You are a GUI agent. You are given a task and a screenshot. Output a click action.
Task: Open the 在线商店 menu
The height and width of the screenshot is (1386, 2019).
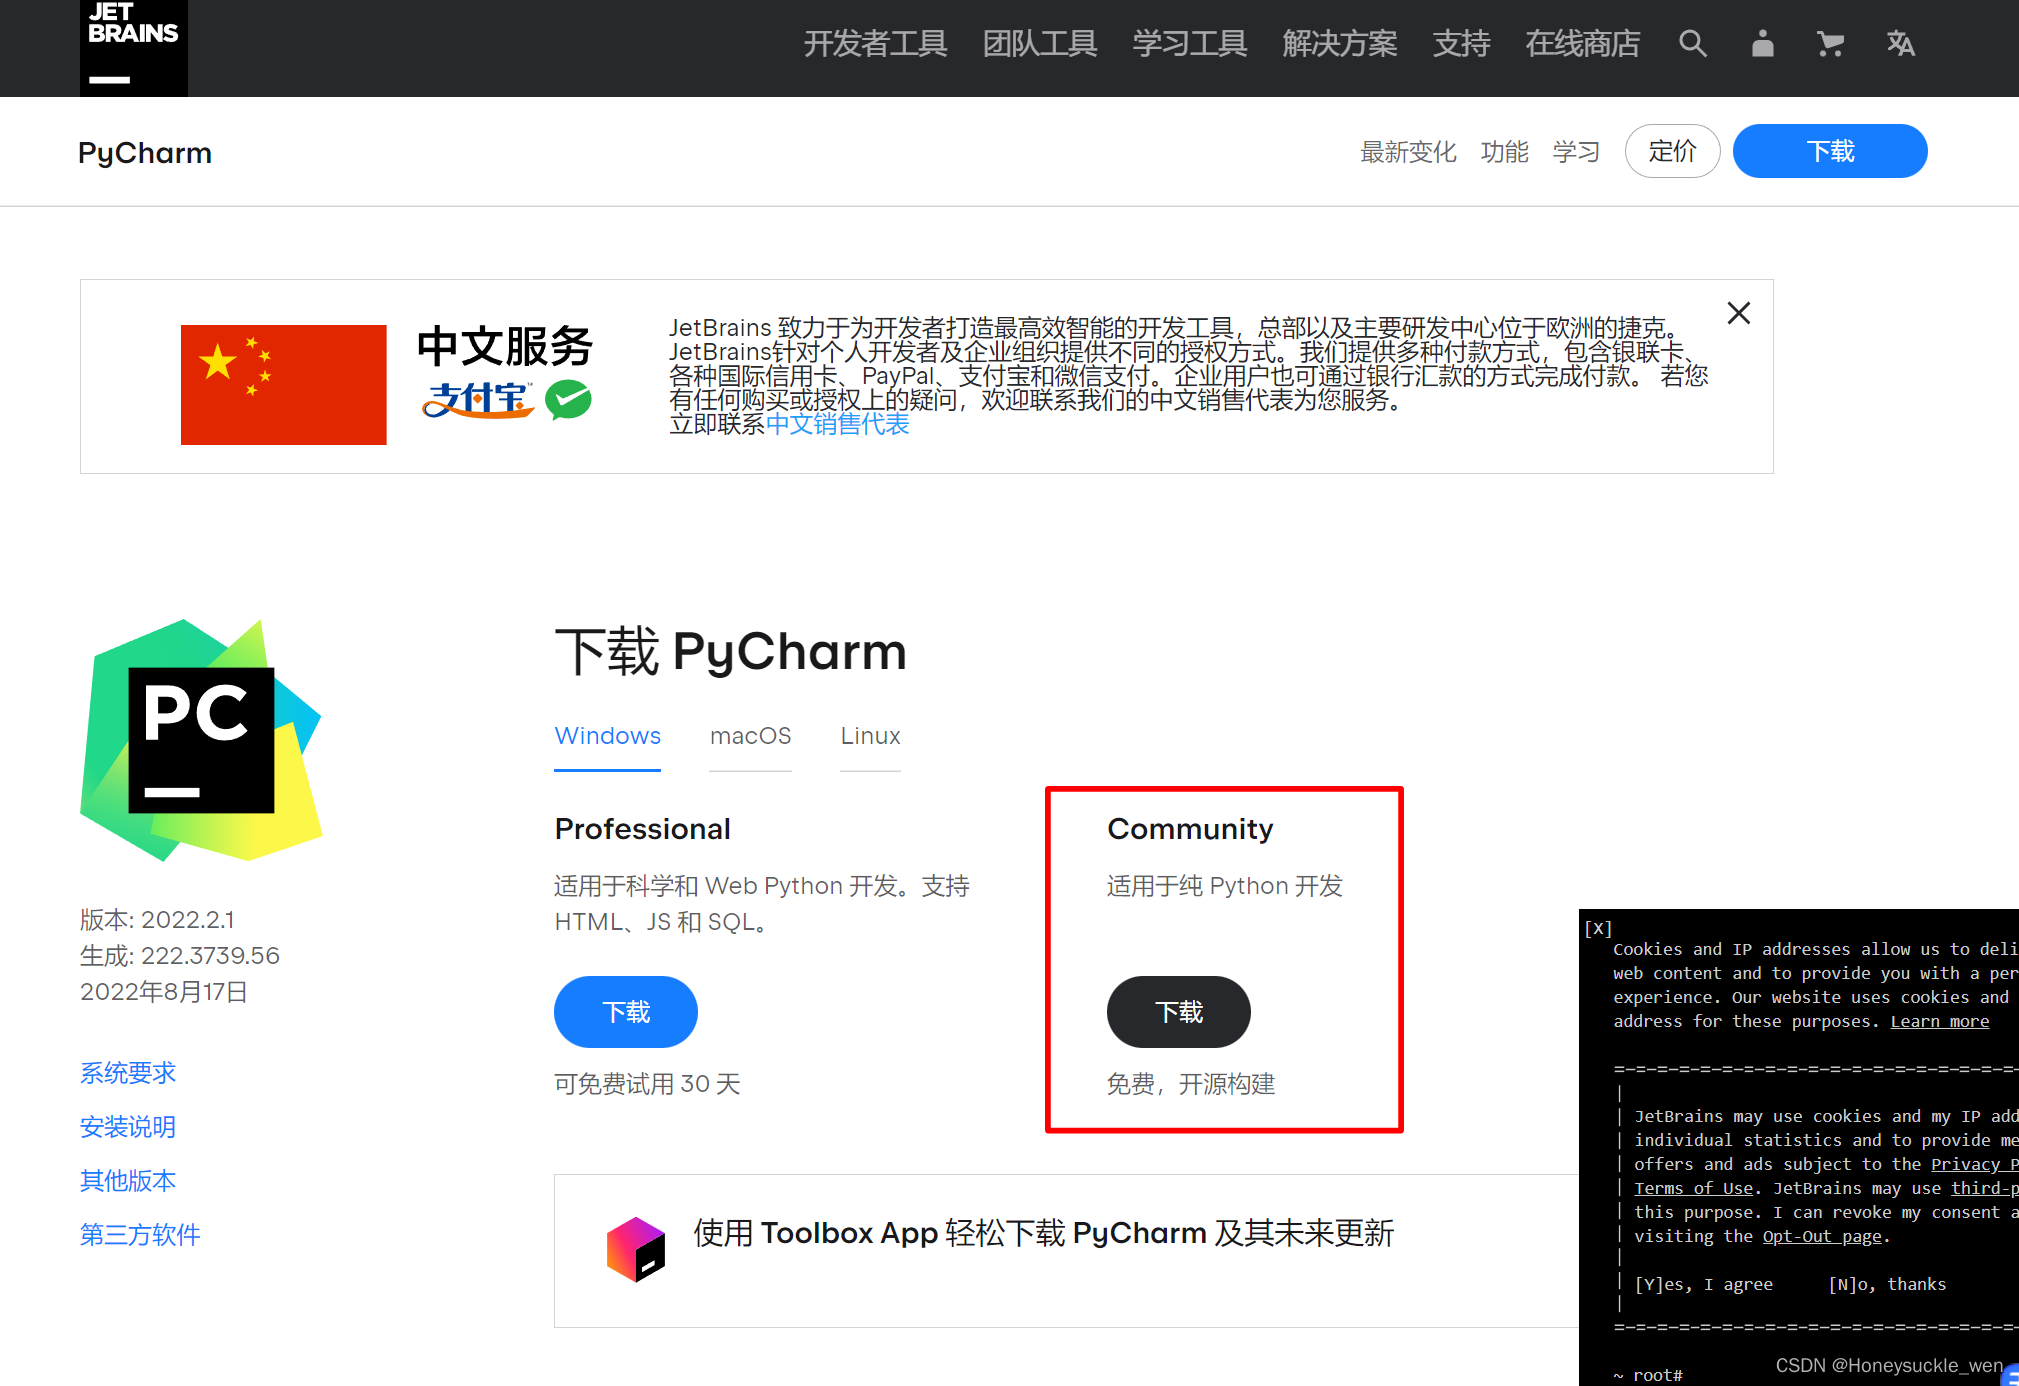1582,44
